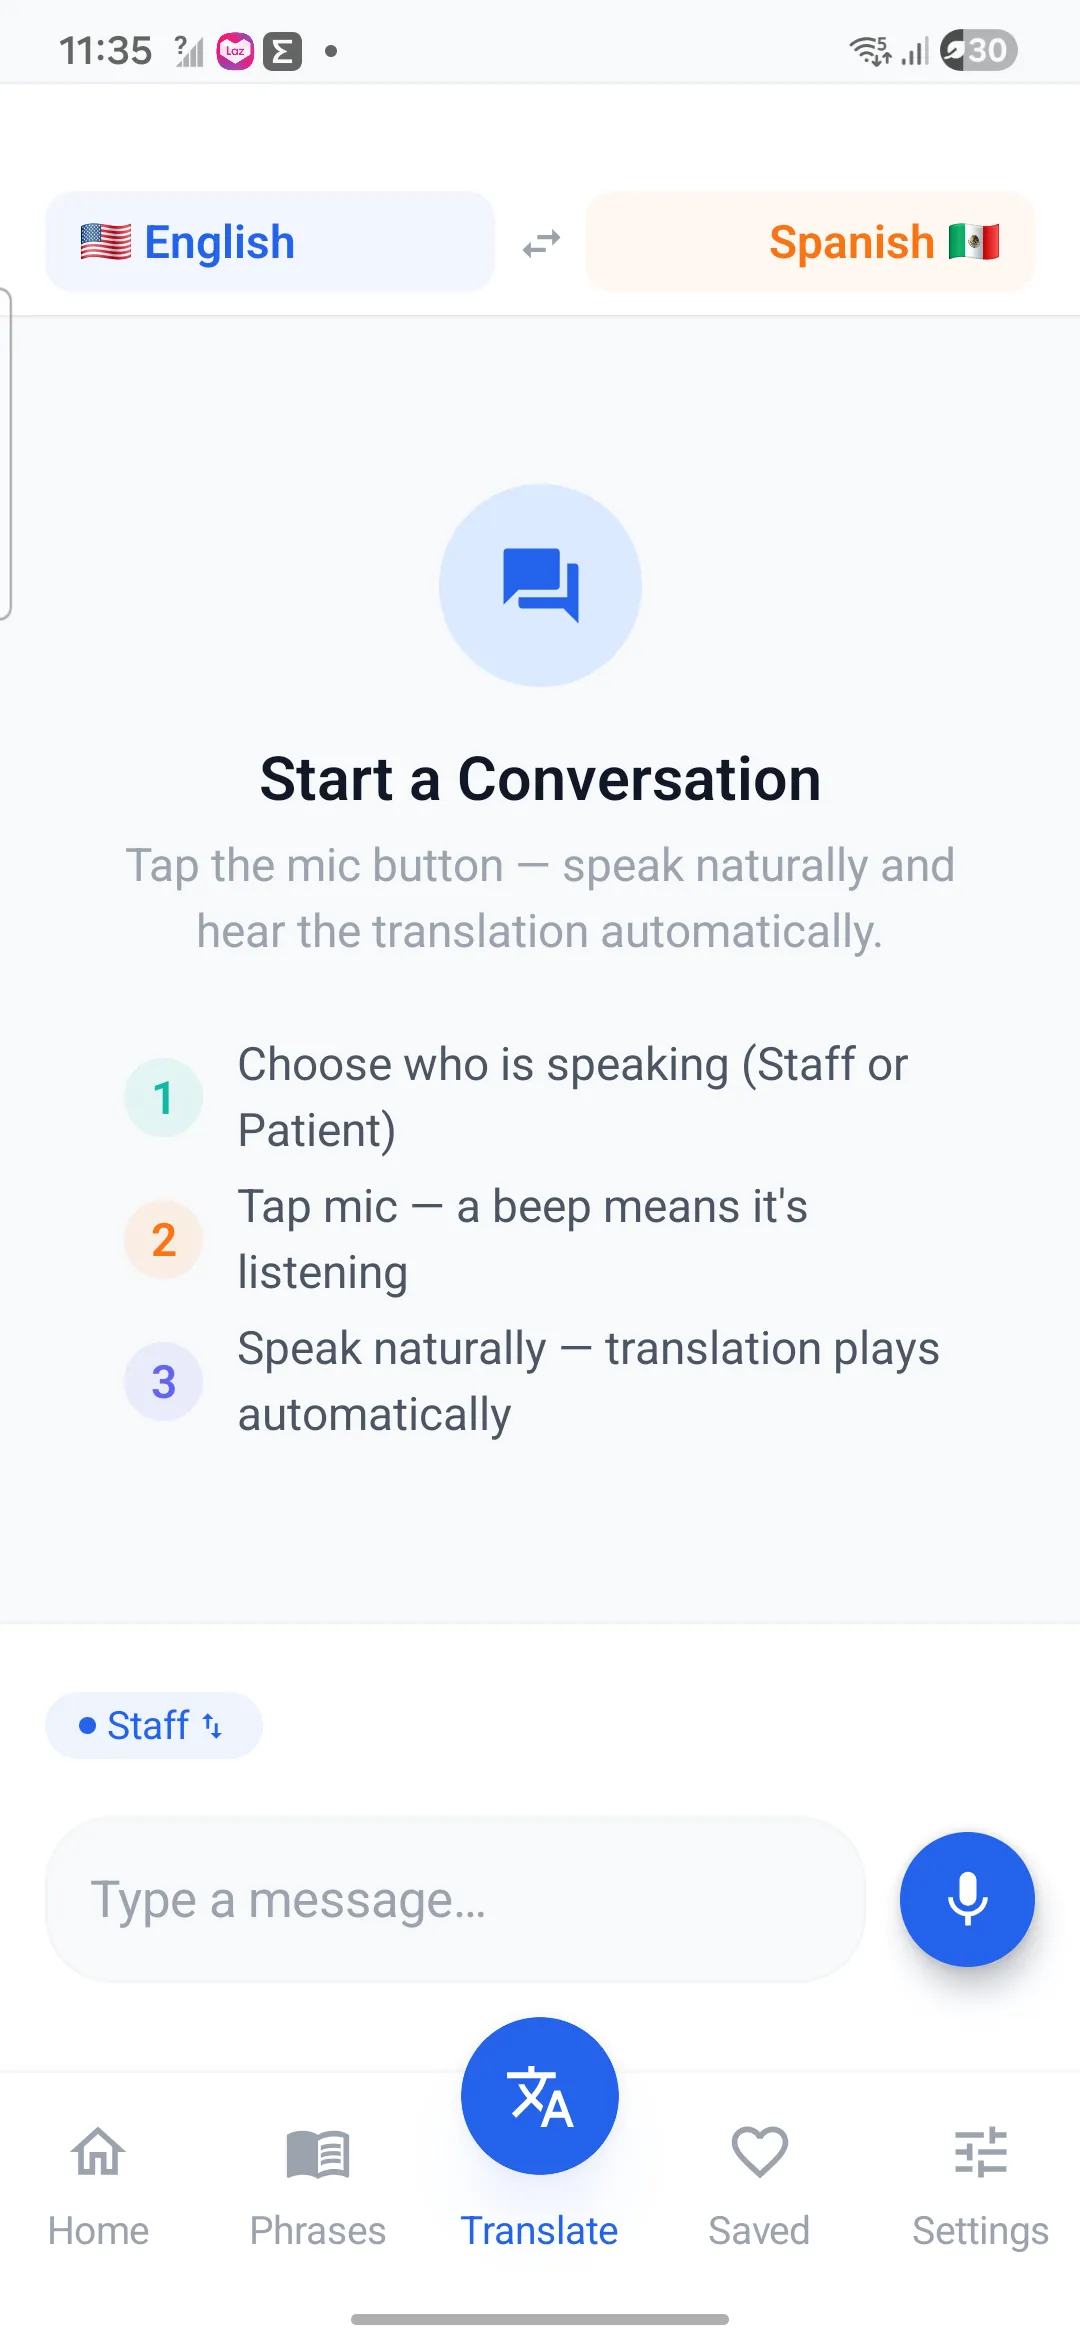
Task: Open the Spanish target language selector
Action: (x=808, y=241)
